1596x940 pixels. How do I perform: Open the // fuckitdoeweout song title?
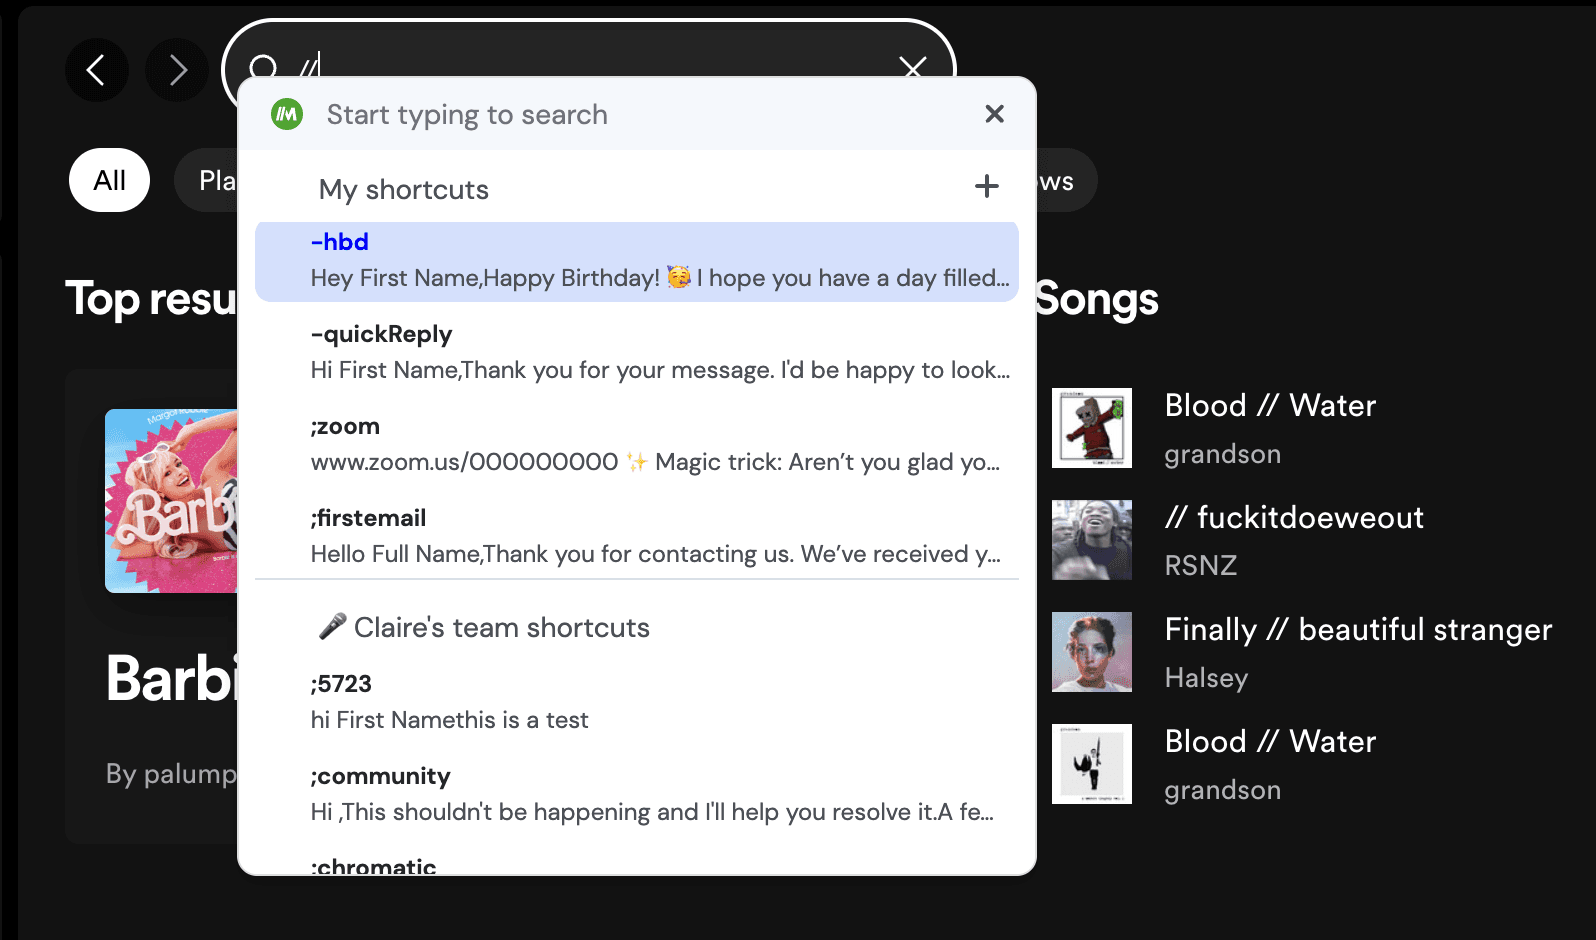click(x=1294, y=517)
